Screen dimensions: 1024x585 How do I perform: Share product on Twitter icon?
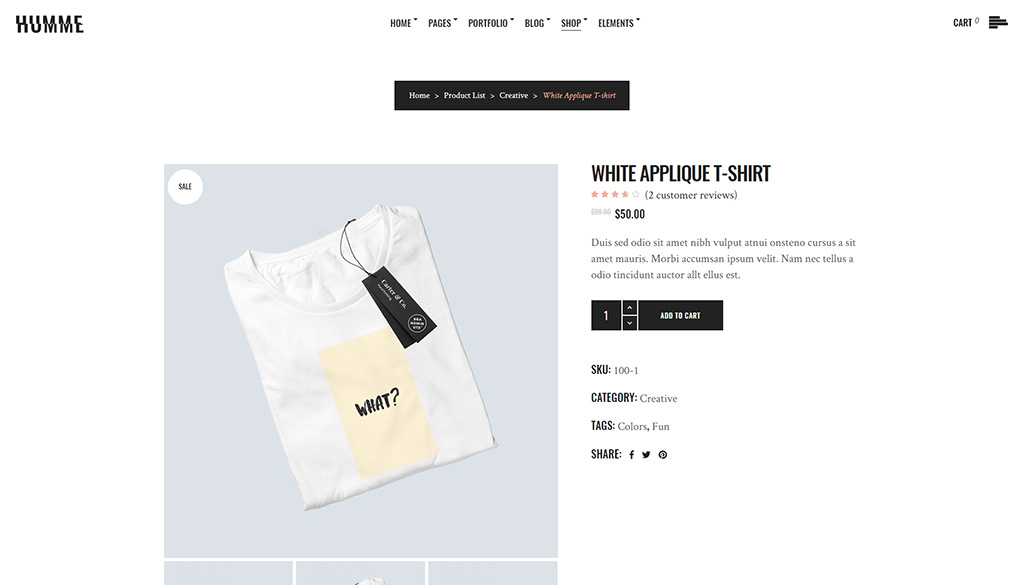tap(646, 455)
